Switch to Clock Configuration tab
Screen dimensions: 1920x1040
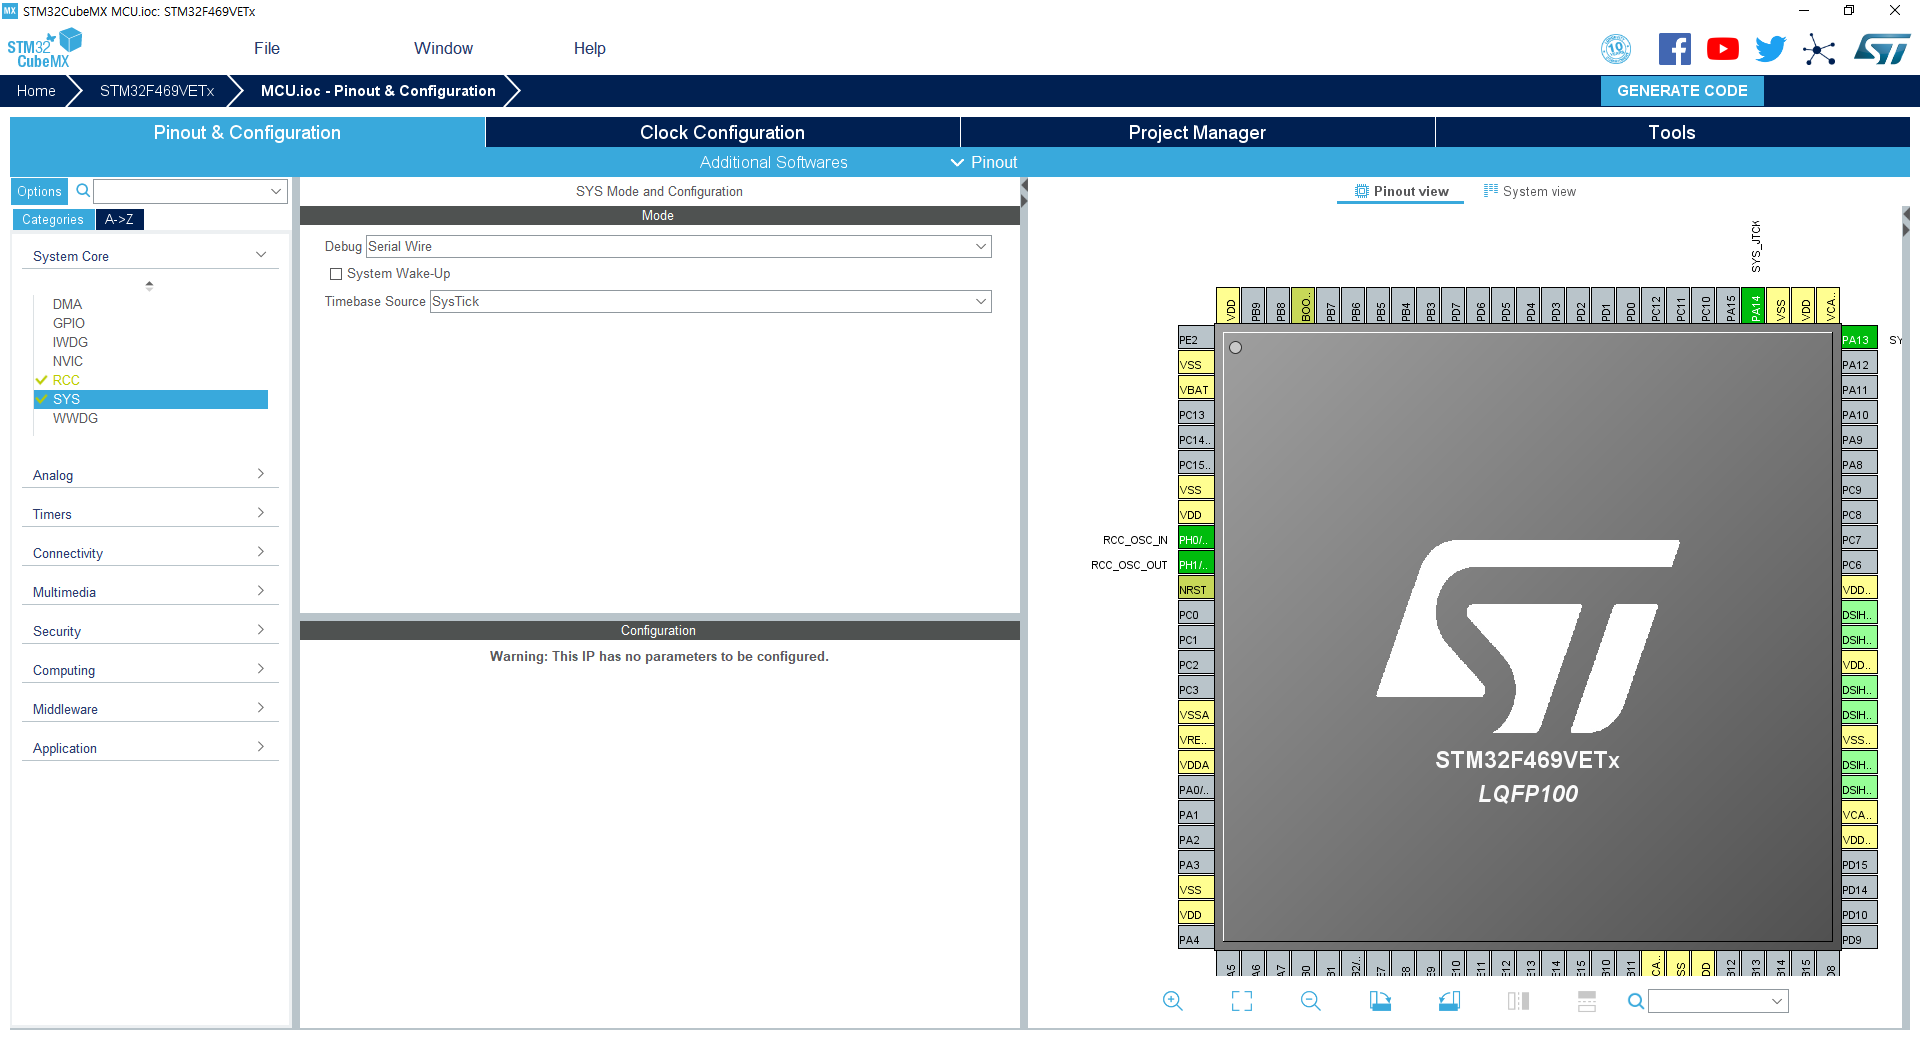[x=722, y=132]
